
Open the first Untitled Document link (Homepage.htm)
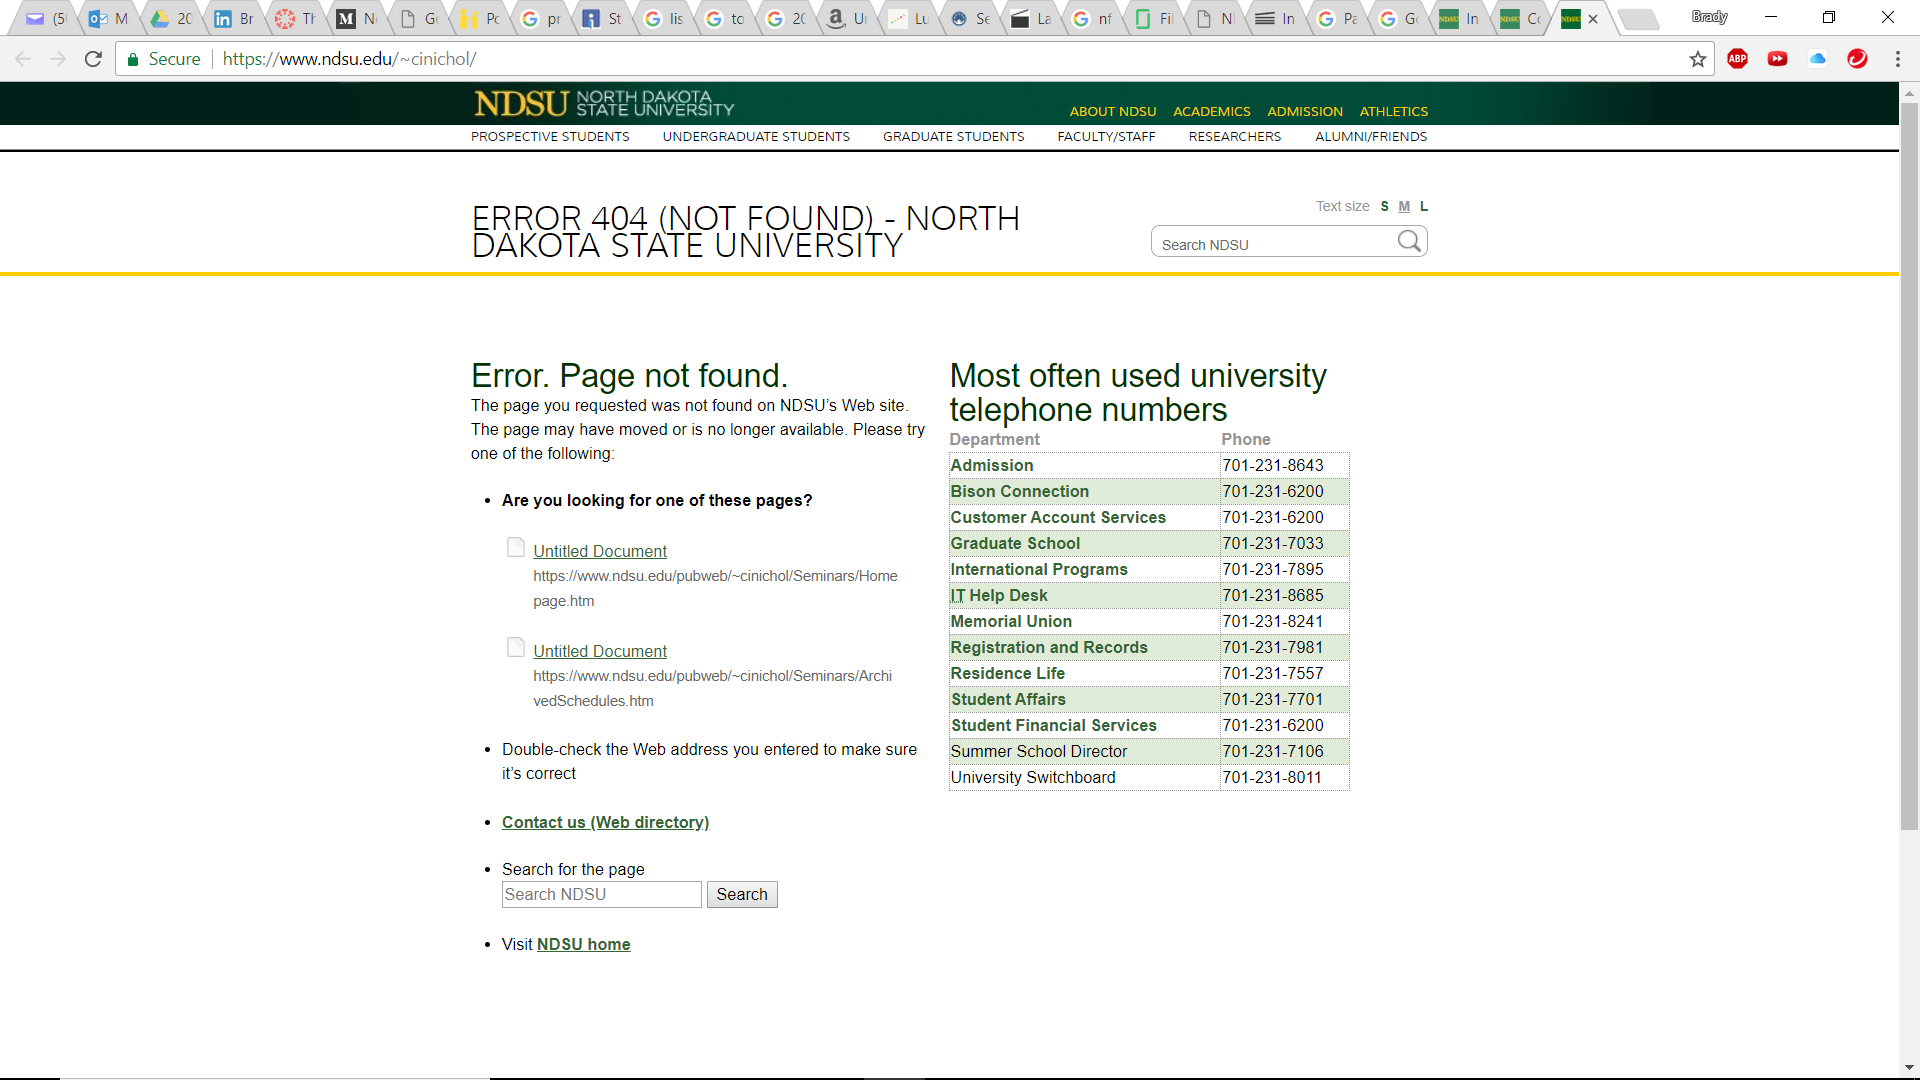pos(600,551)
